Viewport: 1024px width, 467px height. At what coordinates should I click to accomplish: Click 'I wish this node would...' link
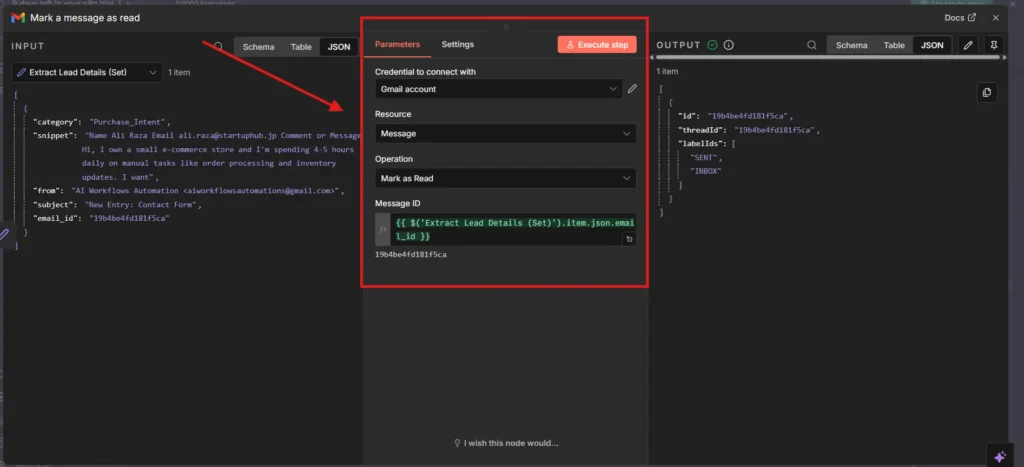(506, 443)
